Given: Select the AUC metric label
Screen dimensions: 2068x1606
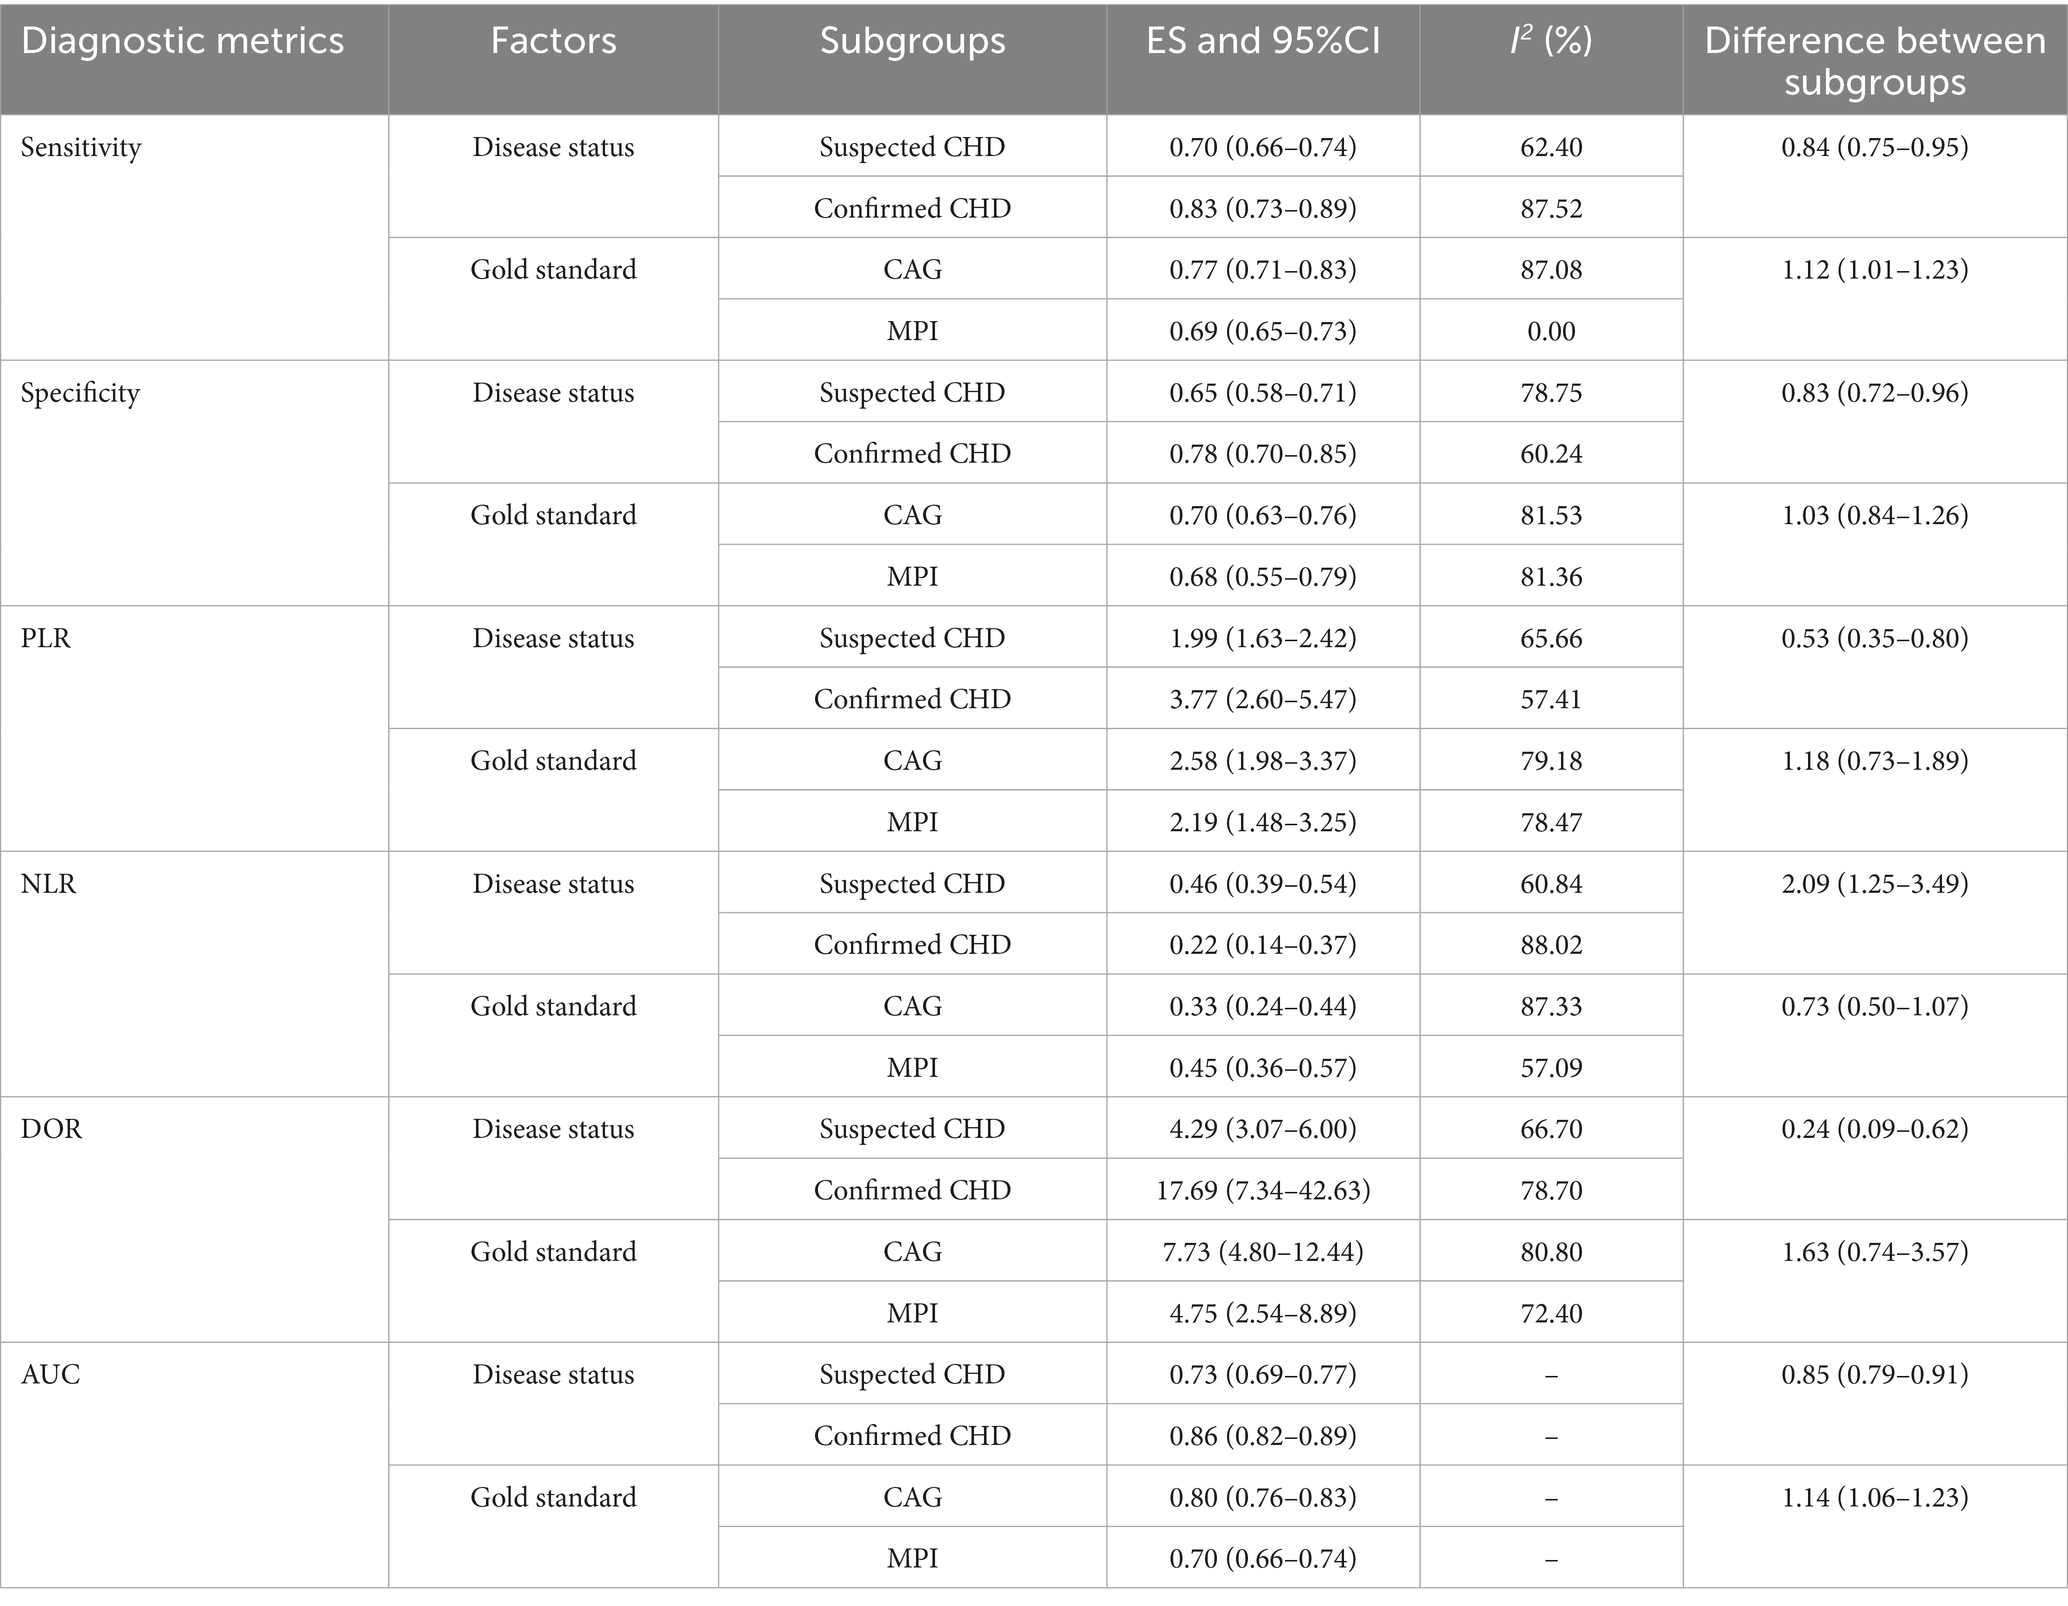Looking at the screenshot, I should click(51, 1374).
